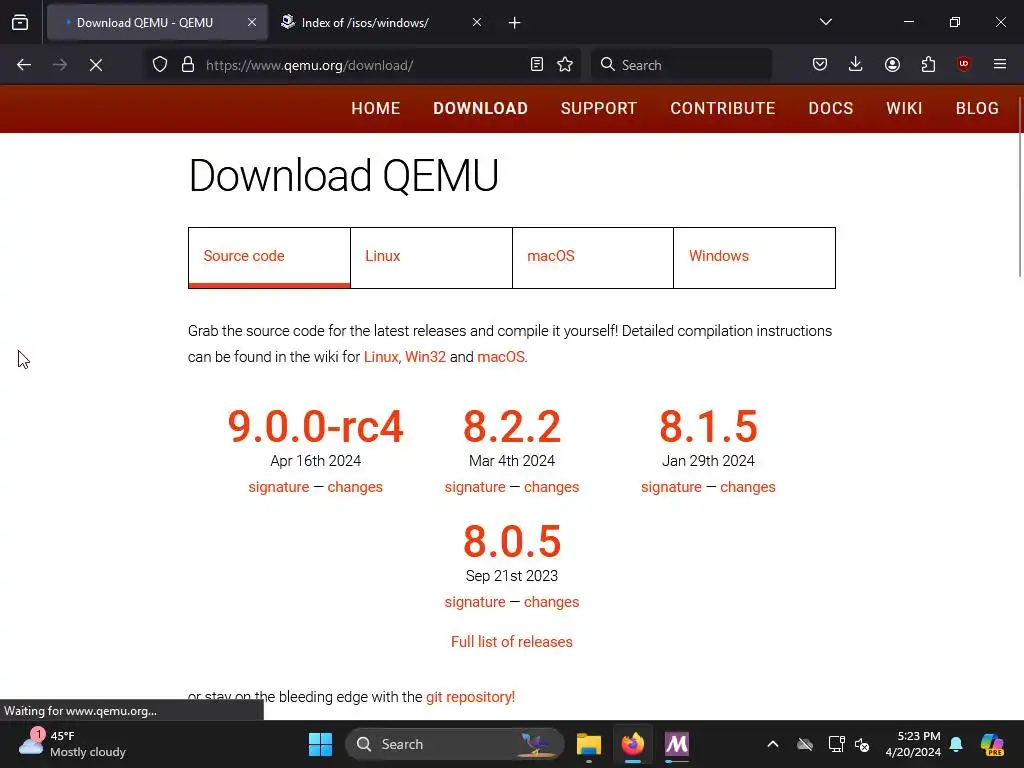Viewport: 1024px width, 768px height.
Task: Open signature for 9.0.0-rc4
Action: point(279,487)
